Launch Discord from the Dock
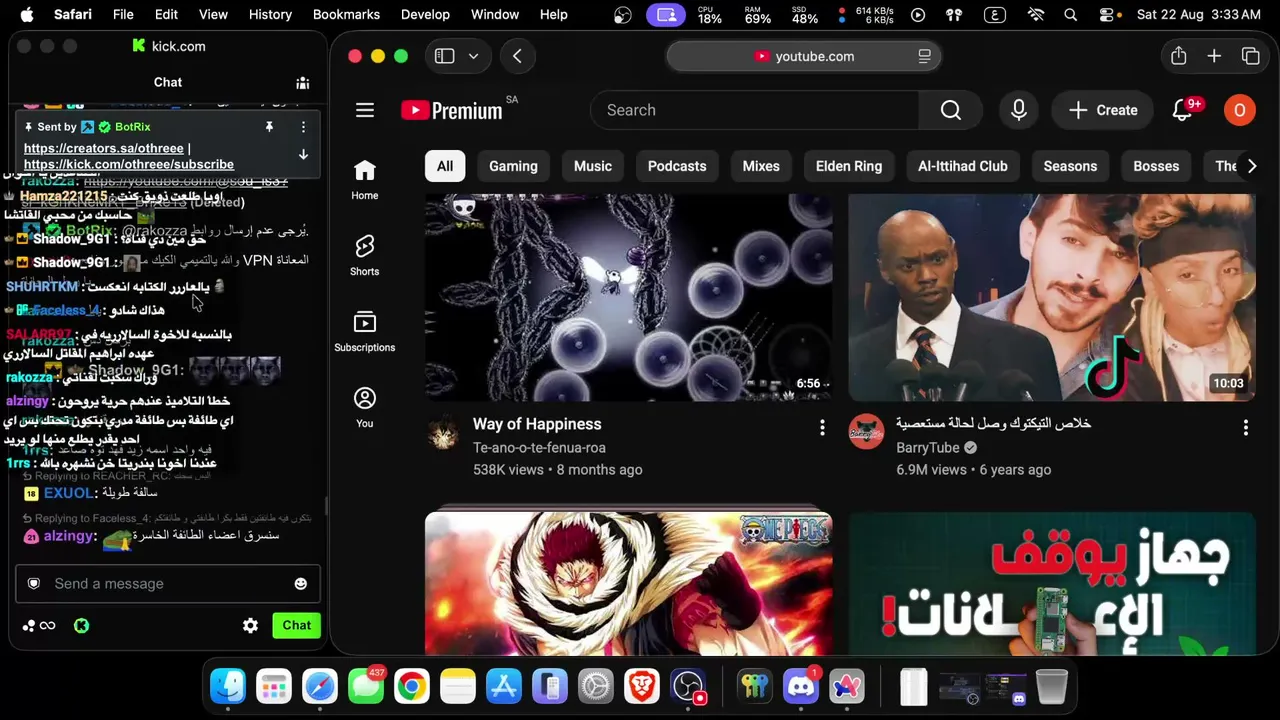Screen dimensions: 1280x720 (801, 687)
